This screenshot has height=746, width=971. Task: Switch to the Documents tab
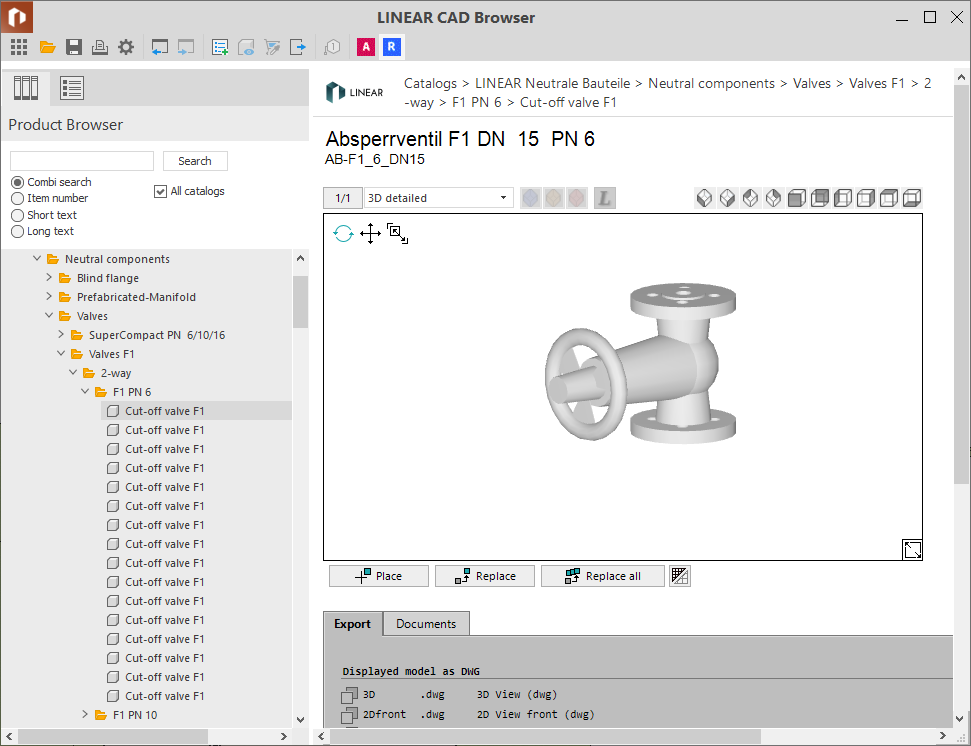tap(426, 624)
